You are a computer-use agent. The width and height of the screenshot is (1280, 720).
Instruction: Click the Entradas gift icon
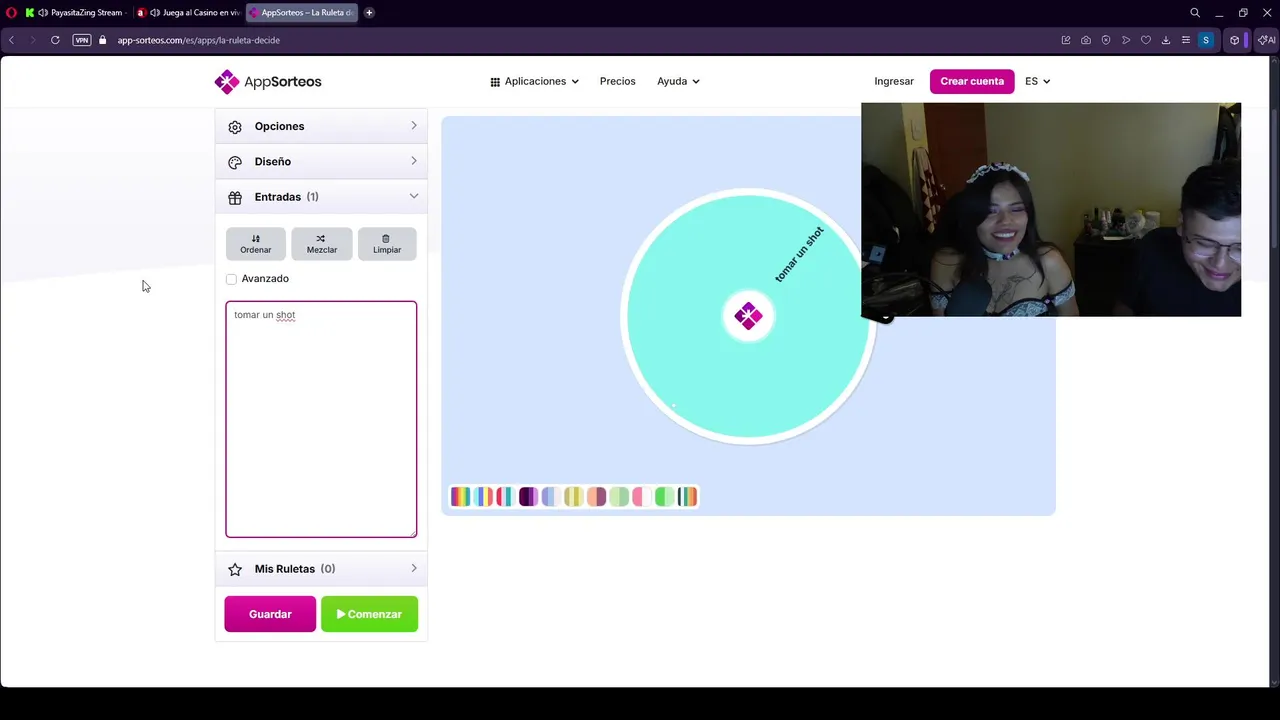235,197
